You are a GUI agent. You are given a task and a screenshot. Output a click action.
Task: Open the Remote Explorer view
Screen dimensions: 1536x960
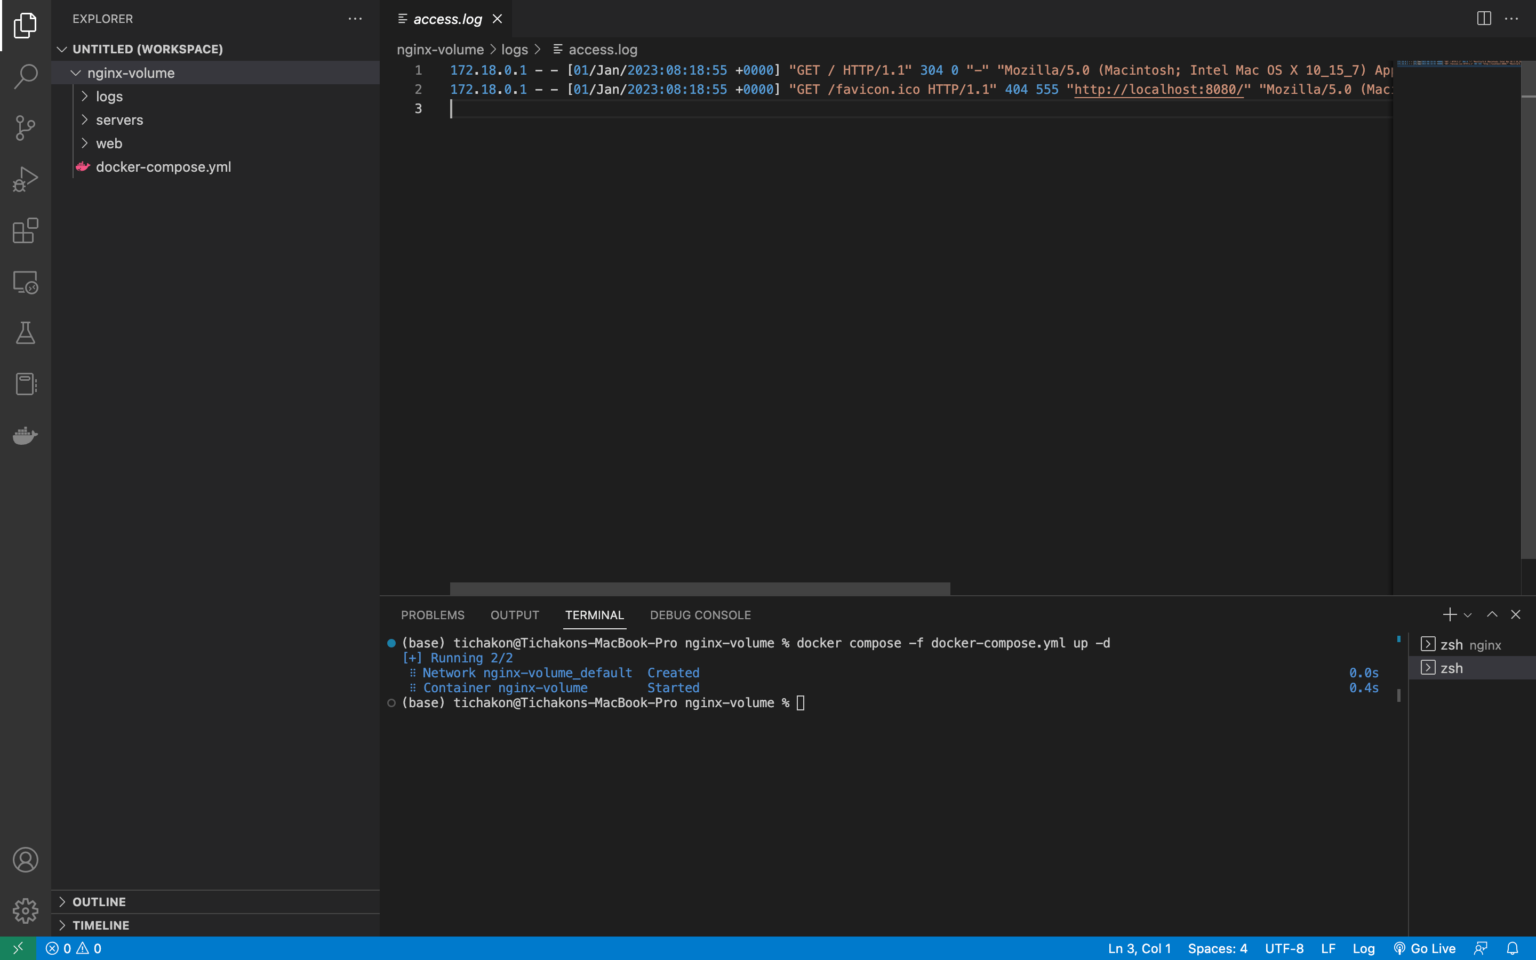[25, 283]
